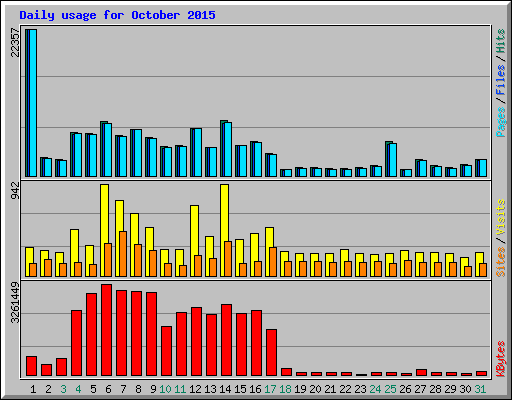Click the orange sites bar for day 7
Screen dimensions: 512x400
click(123, 254)
